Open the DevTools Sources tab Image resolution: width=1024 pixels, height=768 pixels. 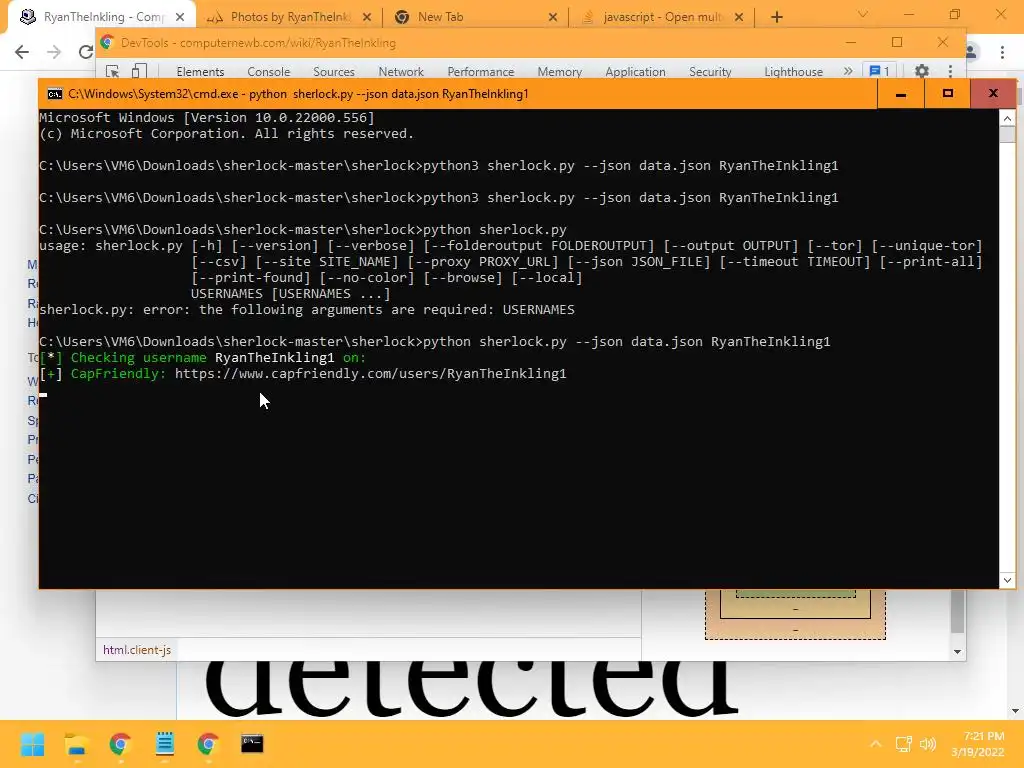coord(333,72)
